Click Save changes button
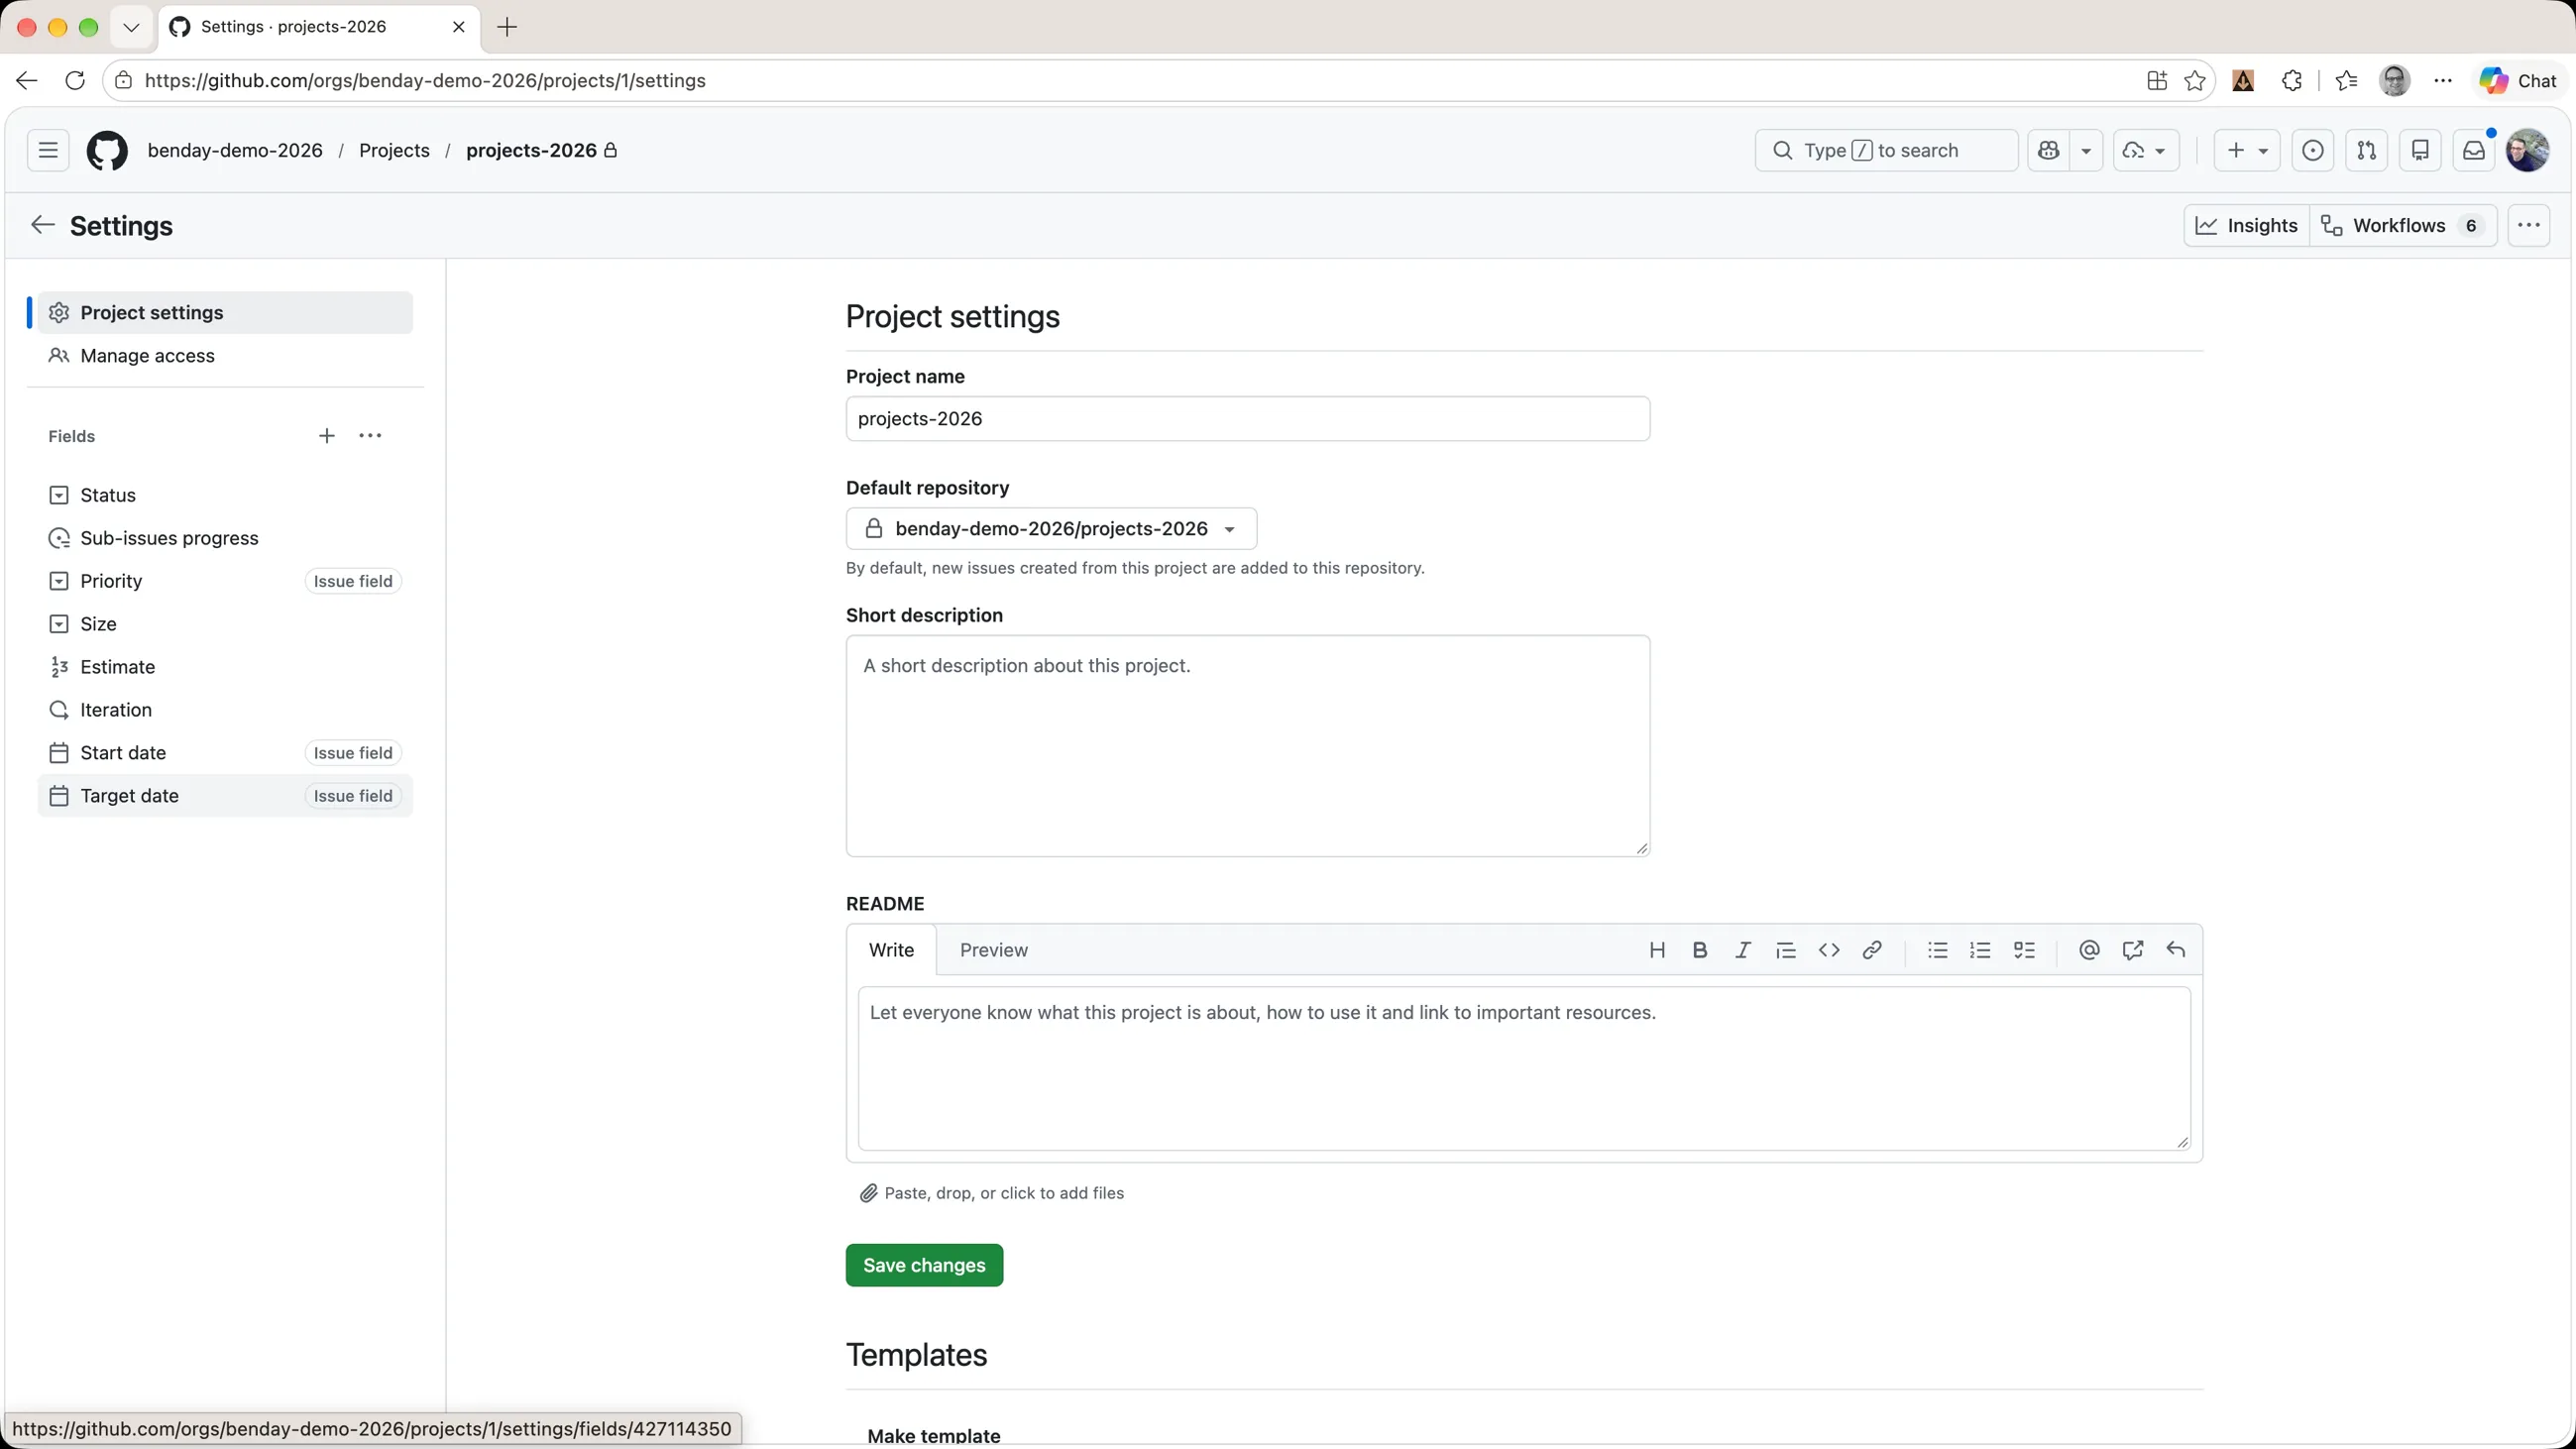This screenshot has height=1449, width=2576. pos(924,1265)
